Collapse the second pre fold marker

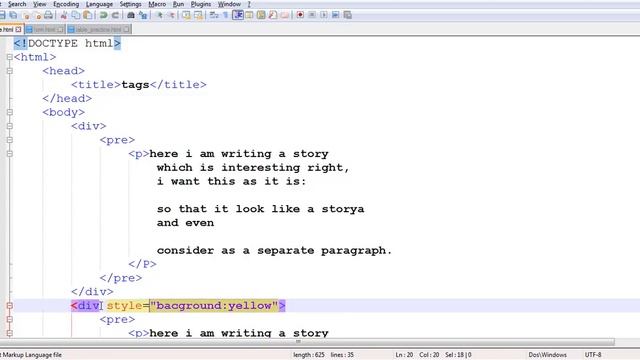coord(9,319)
